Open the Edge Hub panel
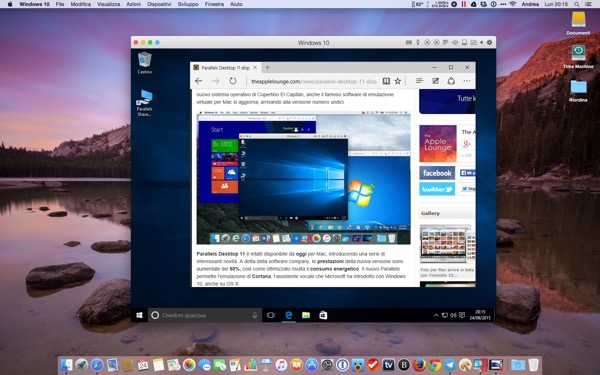The height and width of the screenshot is (375, 600). pos(419,81)
